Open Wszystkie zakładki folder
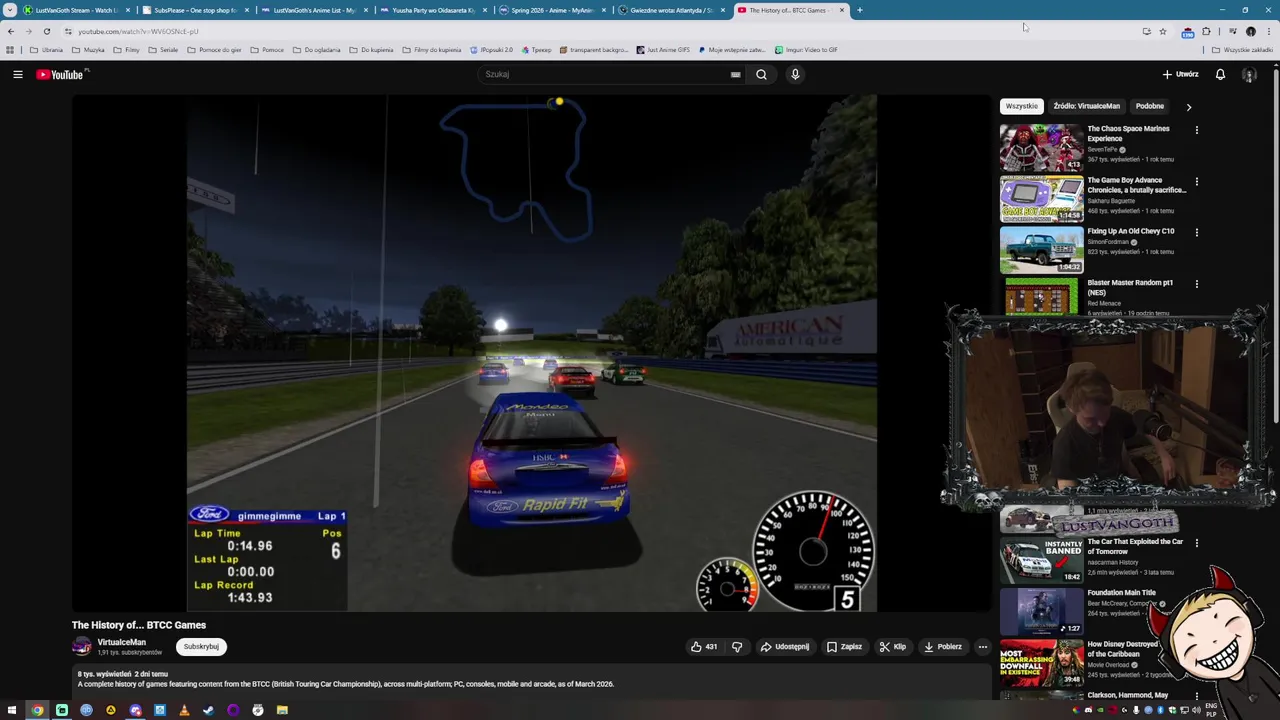Viewport: 1280px width, 720px height. pyautogui.click(x=1242, y=50)
